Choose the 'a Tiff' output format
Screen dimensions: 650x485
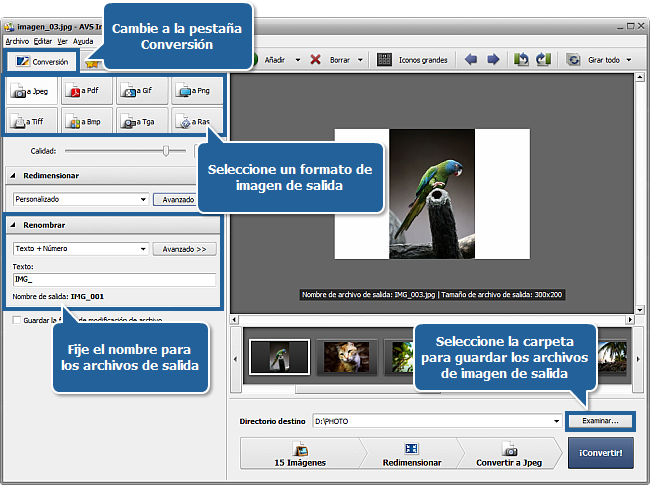(33, 121)
